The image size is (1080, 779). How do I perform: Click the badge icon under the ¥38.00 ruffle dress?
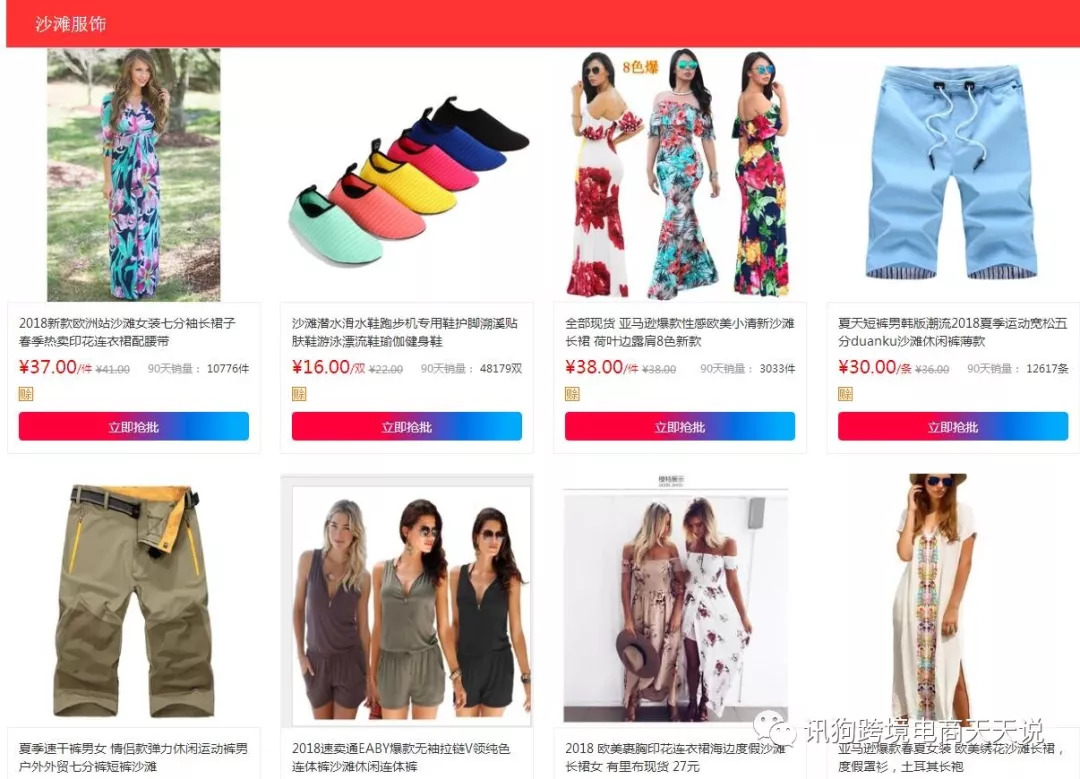572,394
